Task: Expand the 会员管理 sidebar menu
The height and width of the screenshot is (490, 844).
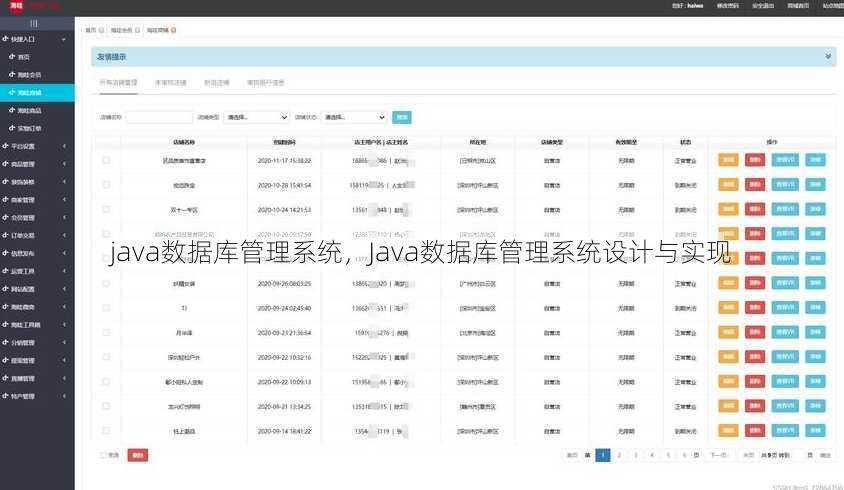Action: (x=35, y=218)
